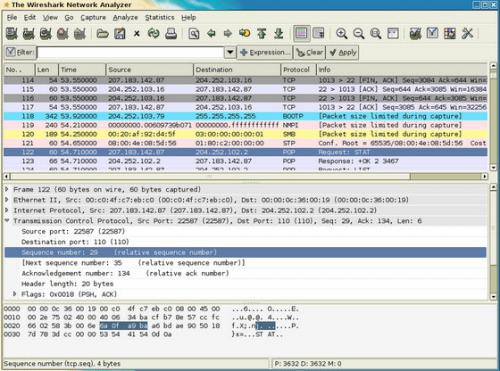500x371 pixels.
Task: Toggle auto scroll in live capture
Action: tap(319, 34)
